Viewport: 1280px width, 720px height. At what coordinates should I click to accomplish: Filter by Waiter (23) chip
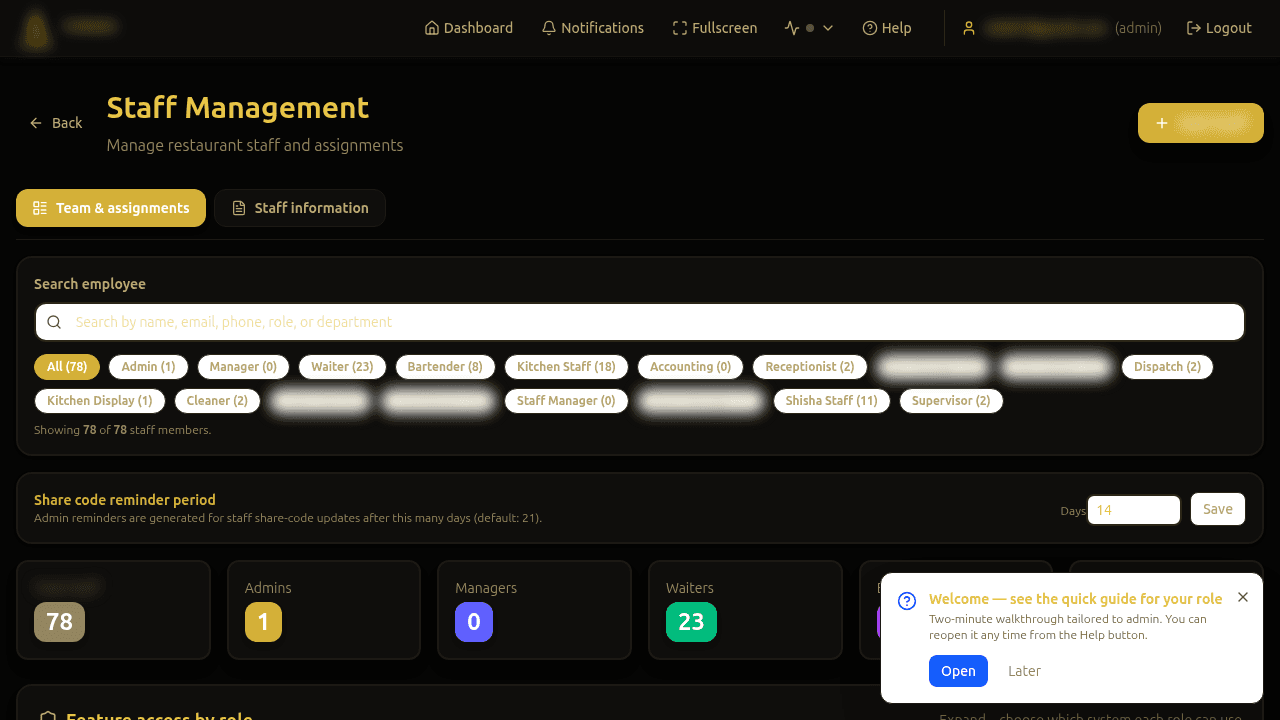342,367
